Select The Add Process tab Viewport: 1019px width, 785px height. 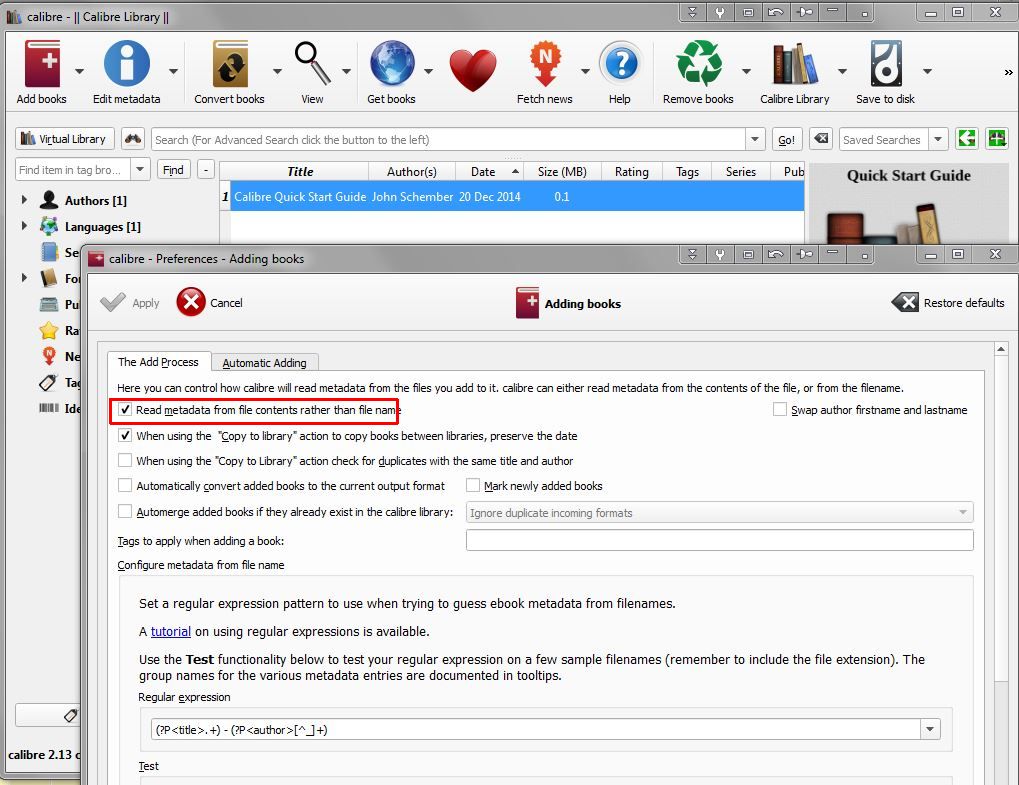coord(159,362)
